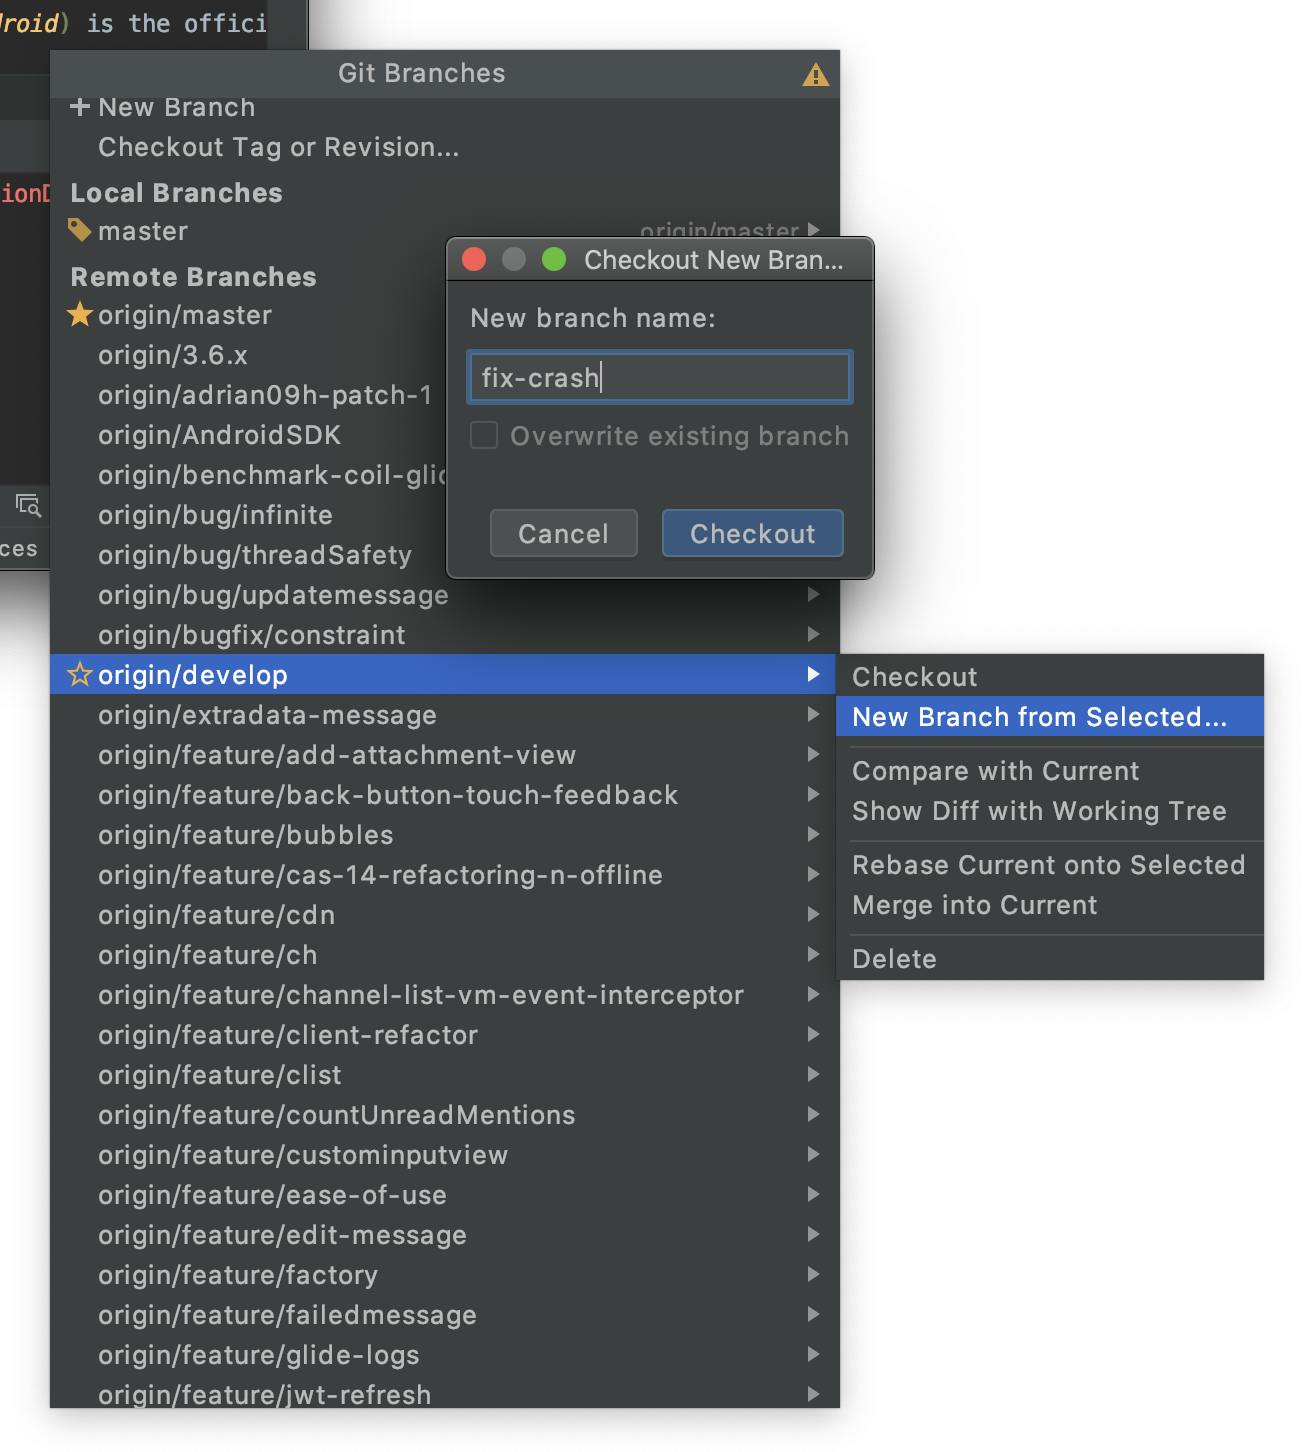1314x1452 pixels.
Task: Toggle the Overwrite existing branch checkbox
Action: tap(483, 435)
